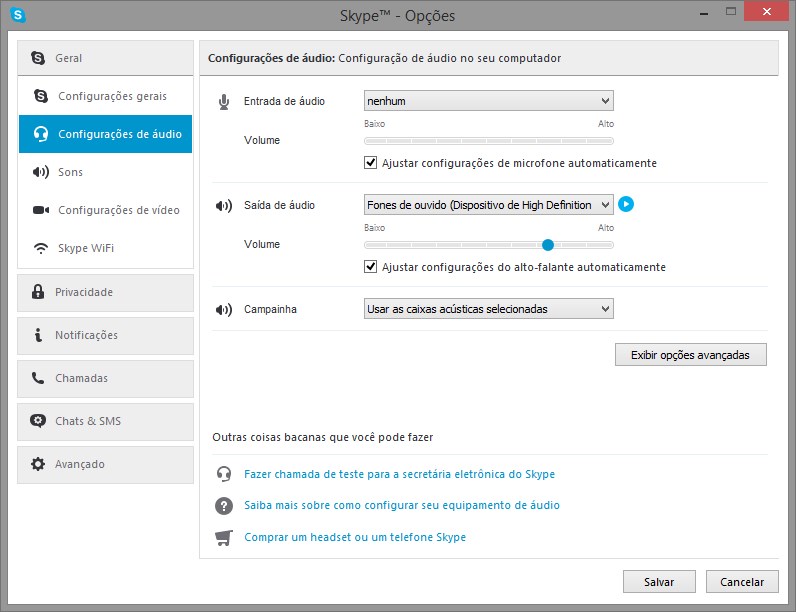Select Configurações de áudio in sidebar

point(106,134)
